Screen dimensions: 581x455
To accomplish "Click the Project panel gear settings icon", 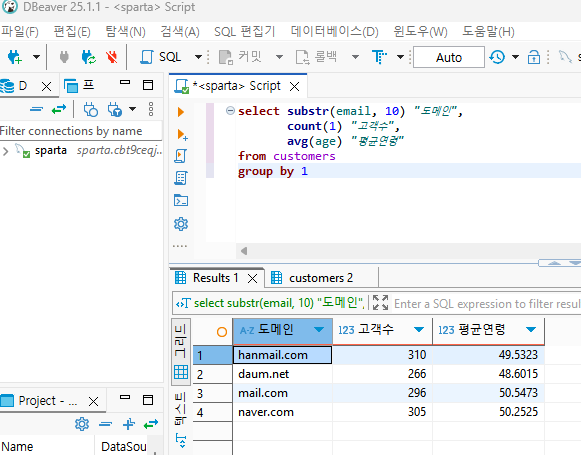I will [82, 424].
